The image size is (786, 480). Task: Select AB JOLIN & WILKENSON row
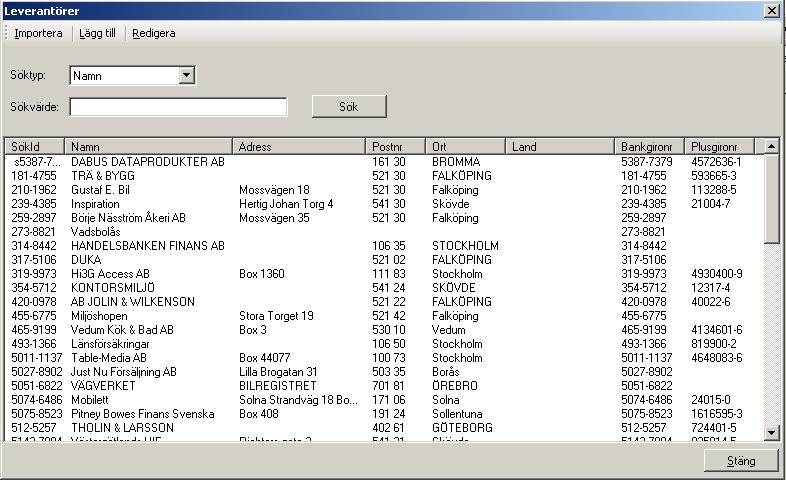[383, 302]
